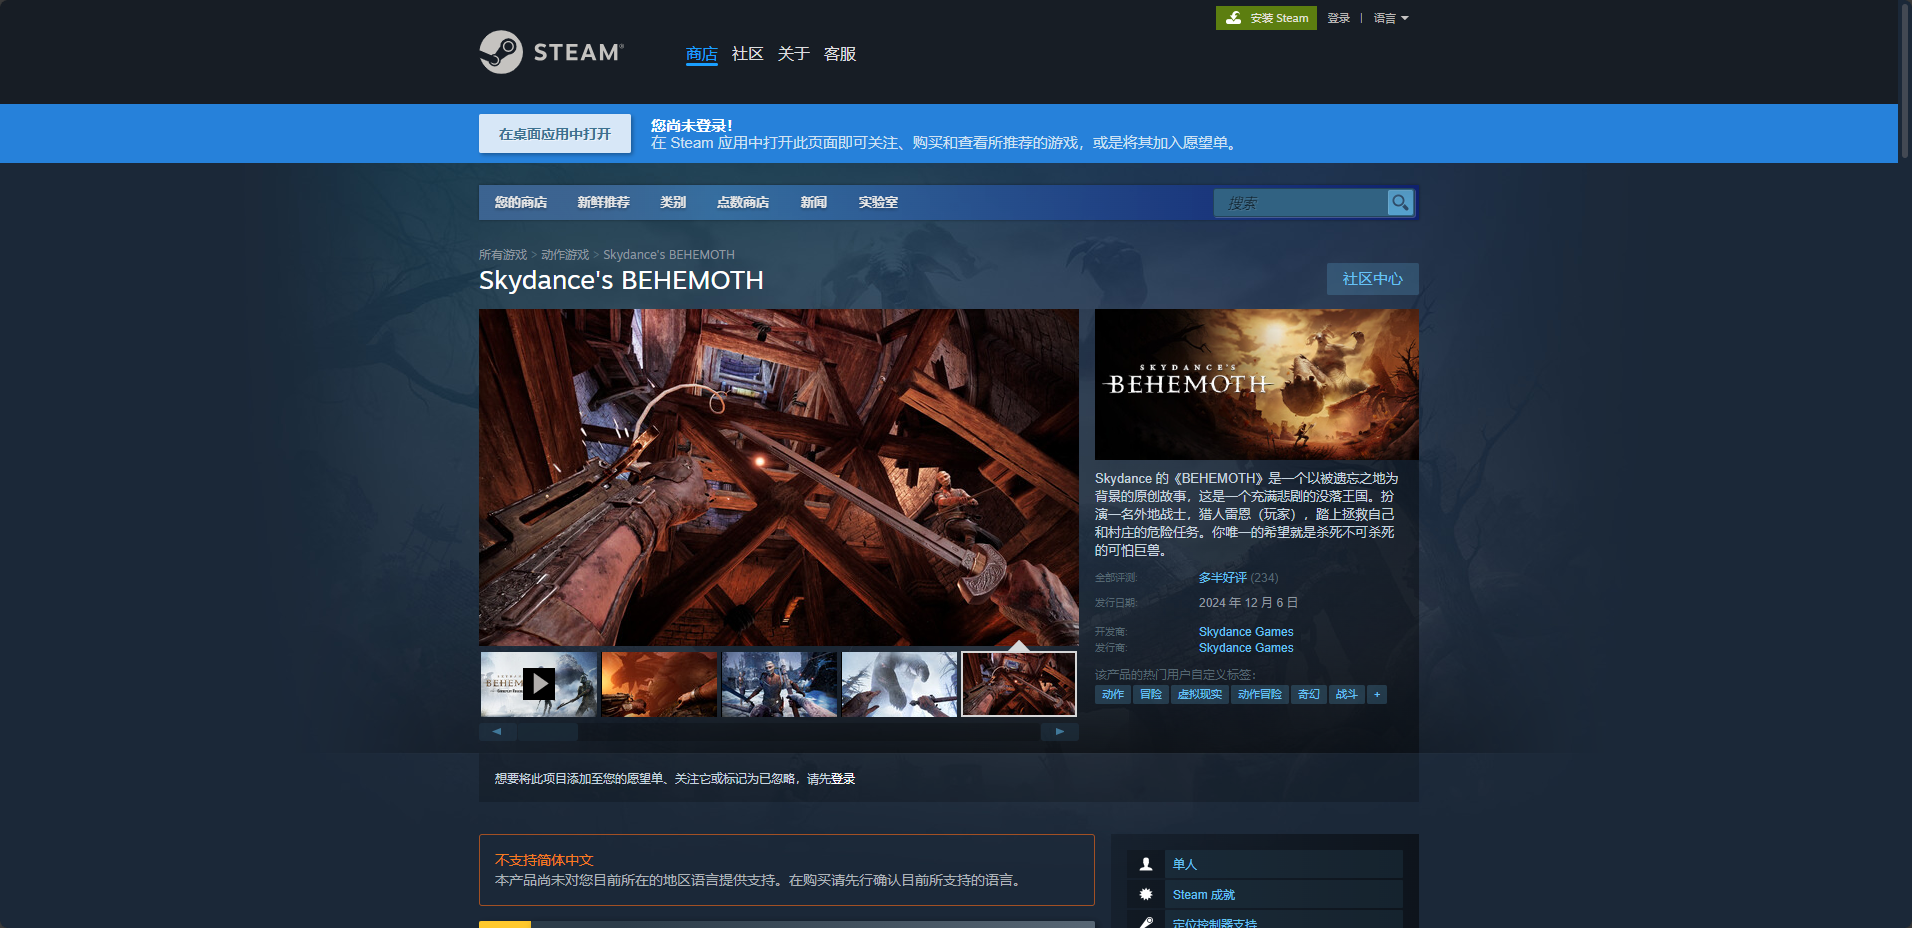Click the magnifier search button
Image resolution: width=1912 pixels, height=928 pixels.
coord(1400,202)
